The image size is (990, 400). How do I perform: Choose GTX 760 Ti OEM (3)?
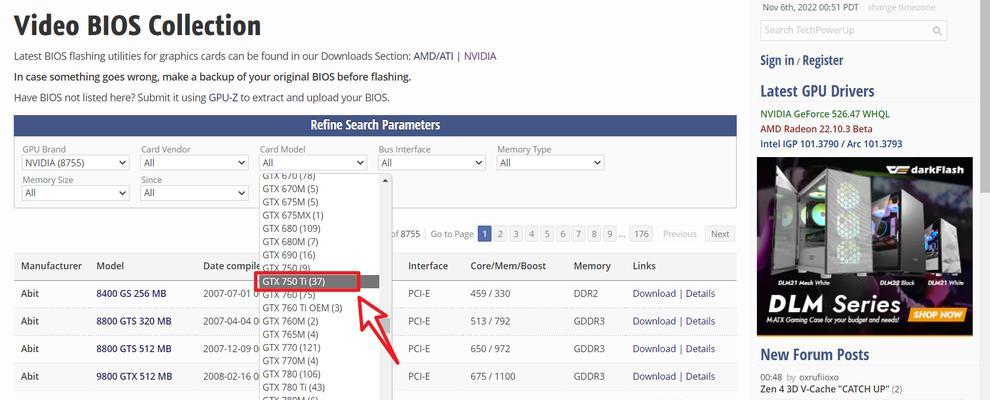(x=319, y=308)
